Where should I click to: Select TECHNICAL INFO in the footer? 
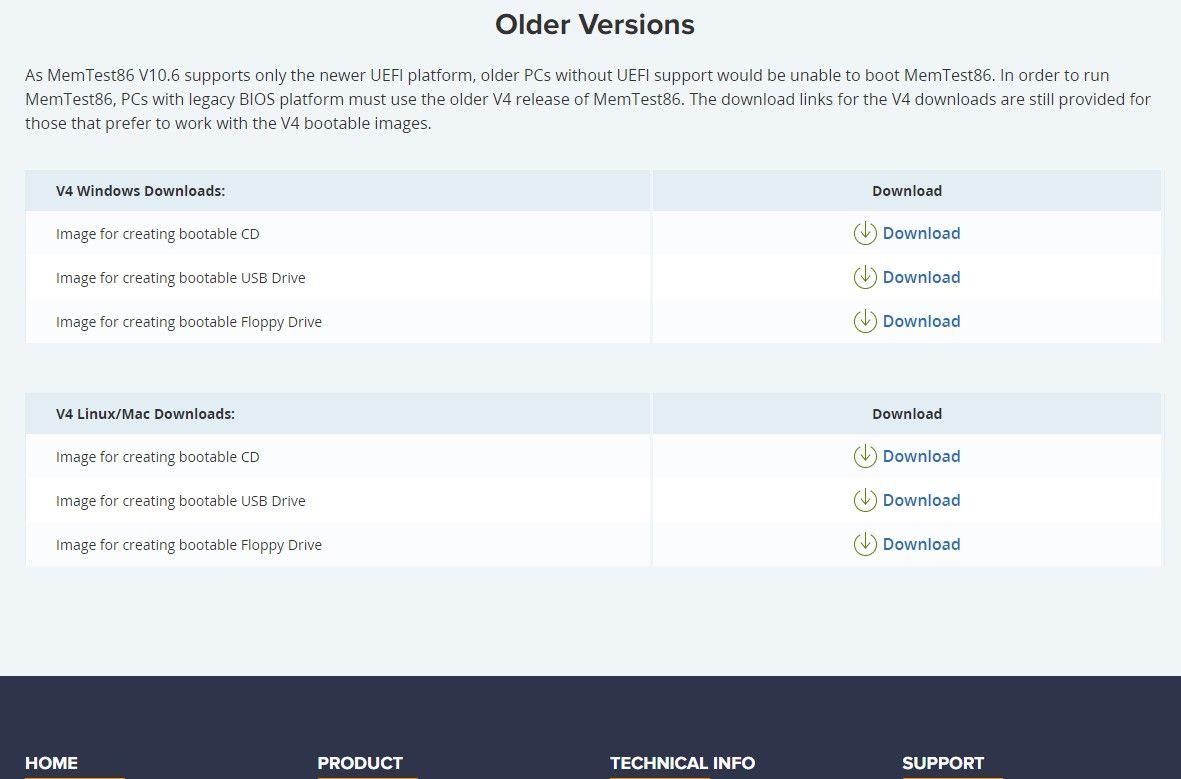click(682, 763)
